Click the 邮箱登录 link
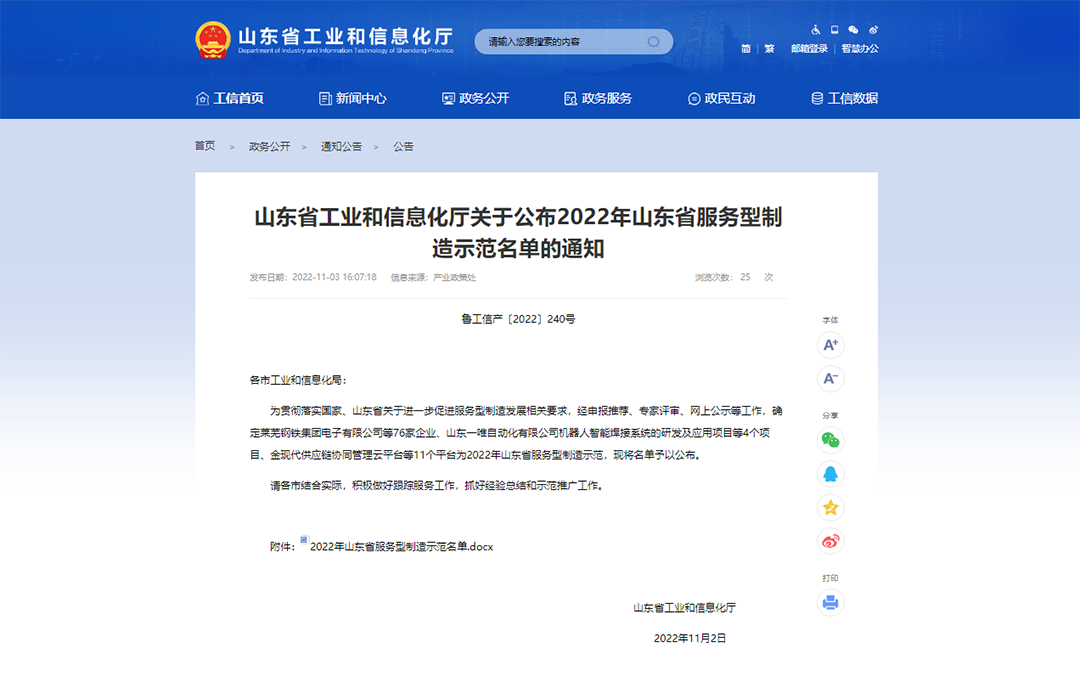 809,49
